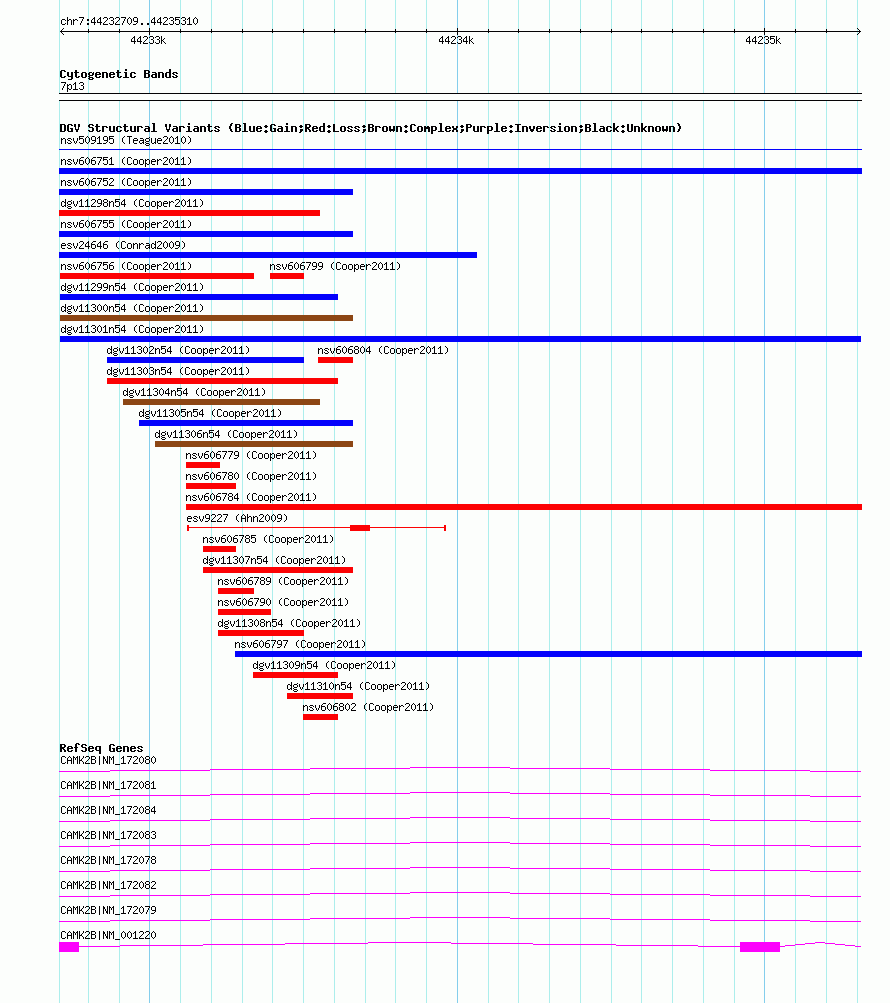Click the 44235k ruler position label

click(763, 40)
